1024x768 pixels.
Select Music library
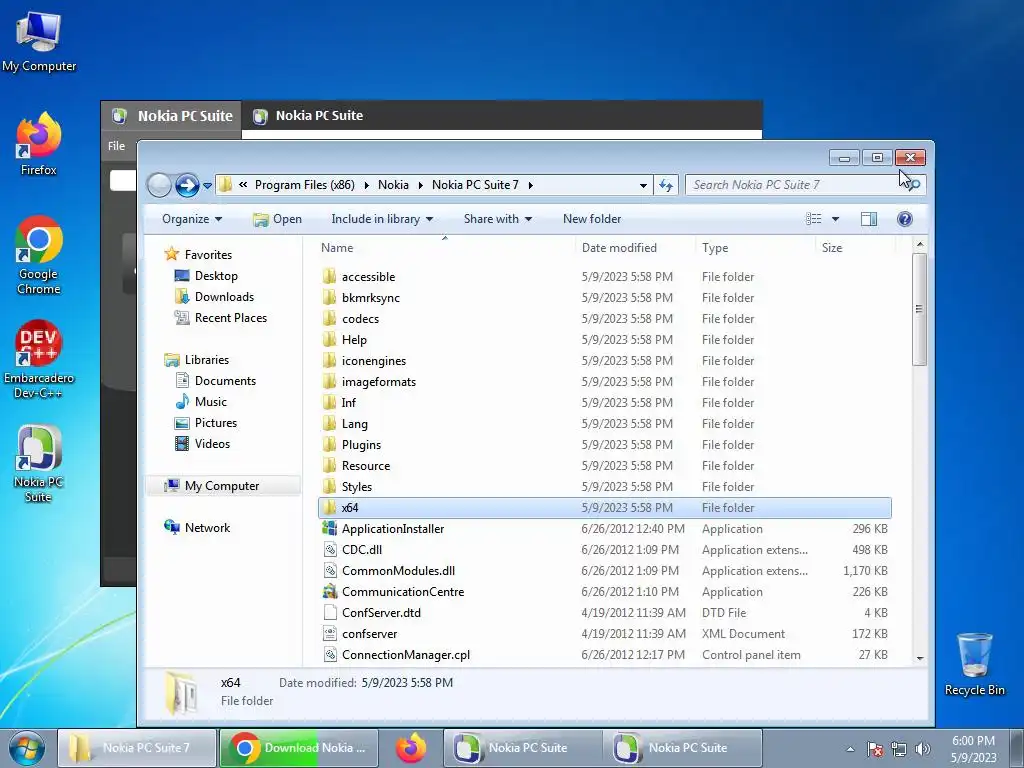[201, 402]
